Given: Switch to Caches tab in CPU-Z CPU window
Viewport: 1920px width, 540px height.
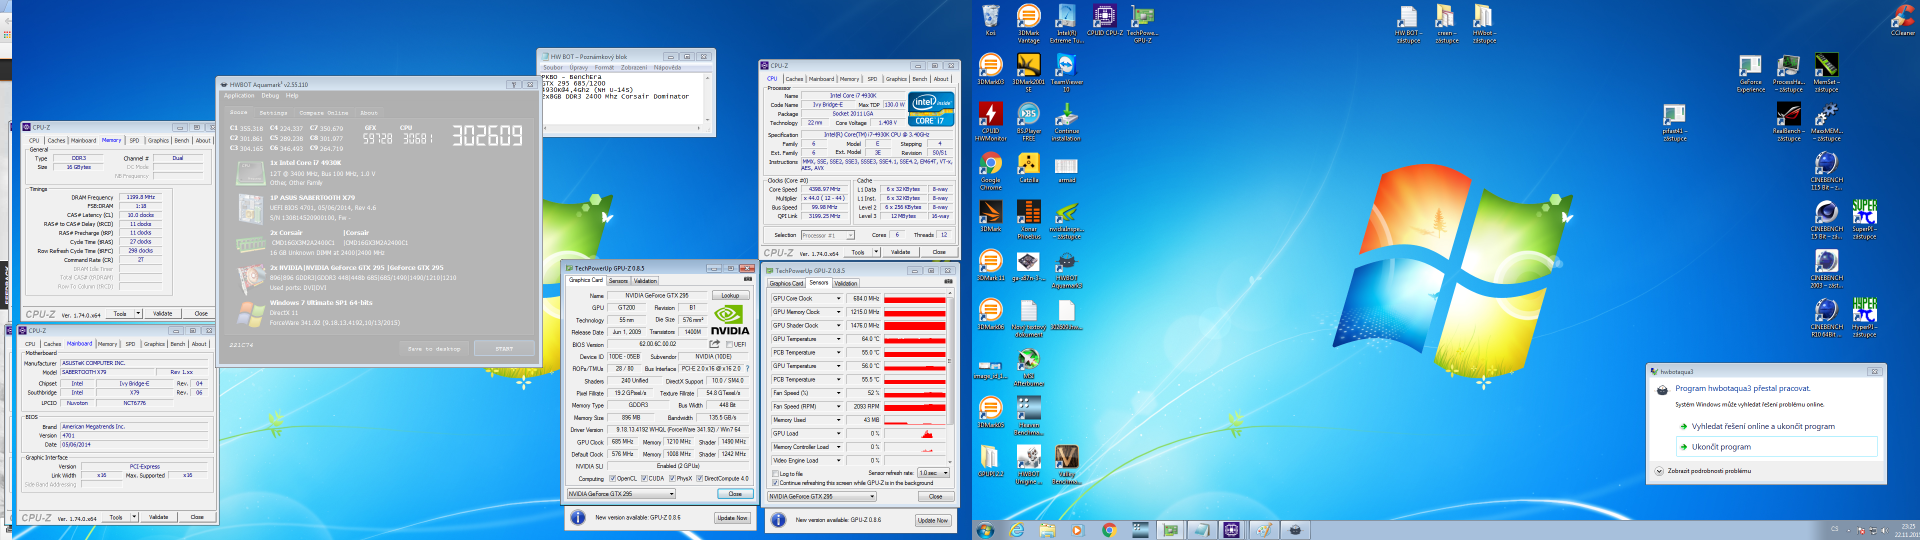Looking at the screenshot, I should pos(794,79).
